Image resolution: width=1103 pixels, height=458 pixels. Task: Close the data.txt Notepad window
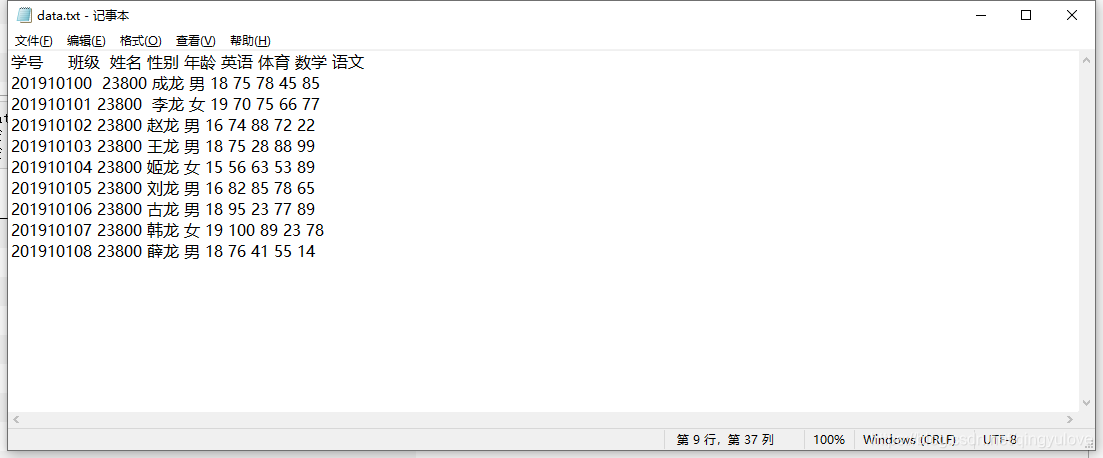pos(1071,15)
